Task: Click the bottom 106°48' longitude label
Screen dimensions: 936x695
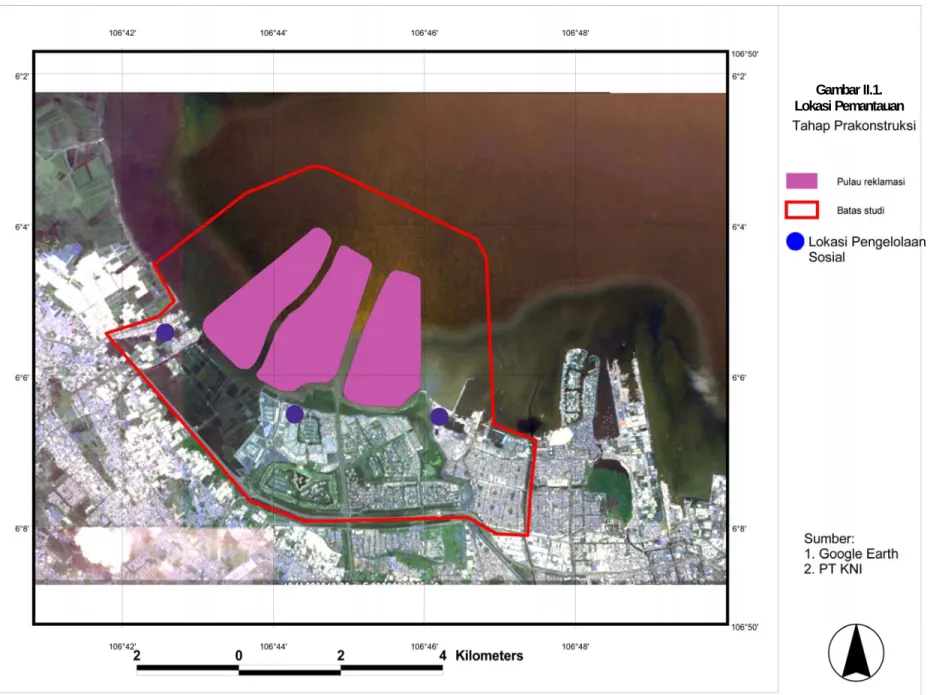Action: (x=575, y=647)
